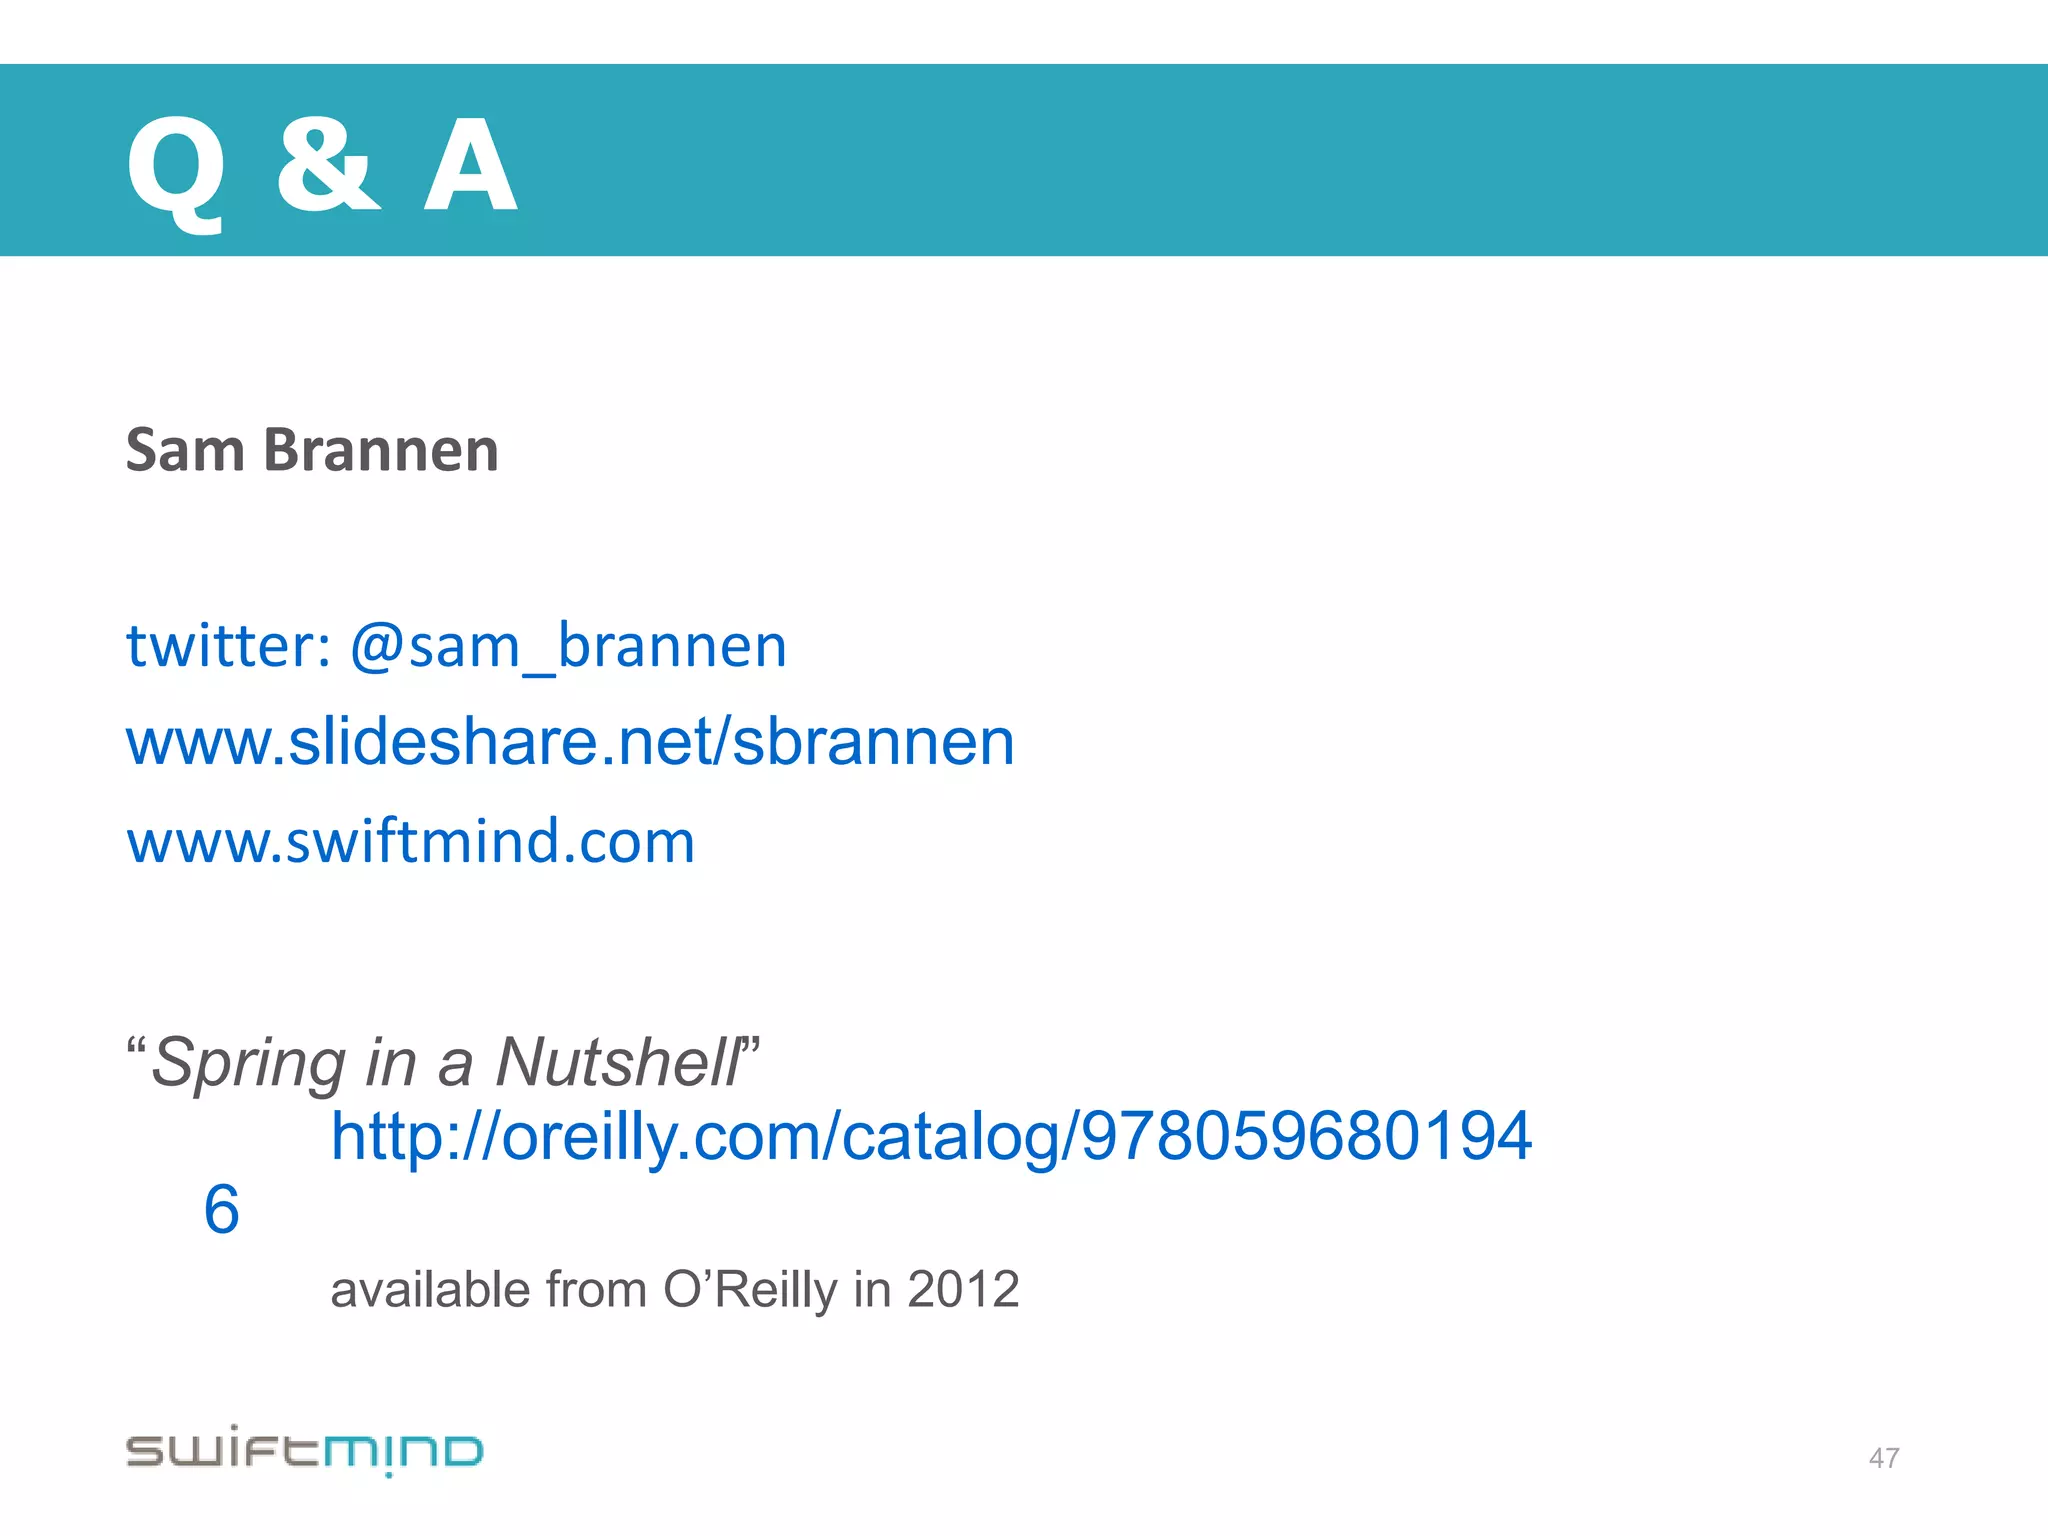Image resolution: width=2048 pixels, height=1536 pixels.
Task: Click the word 'Brannen' in the presenter name
Action: (381, 451)
